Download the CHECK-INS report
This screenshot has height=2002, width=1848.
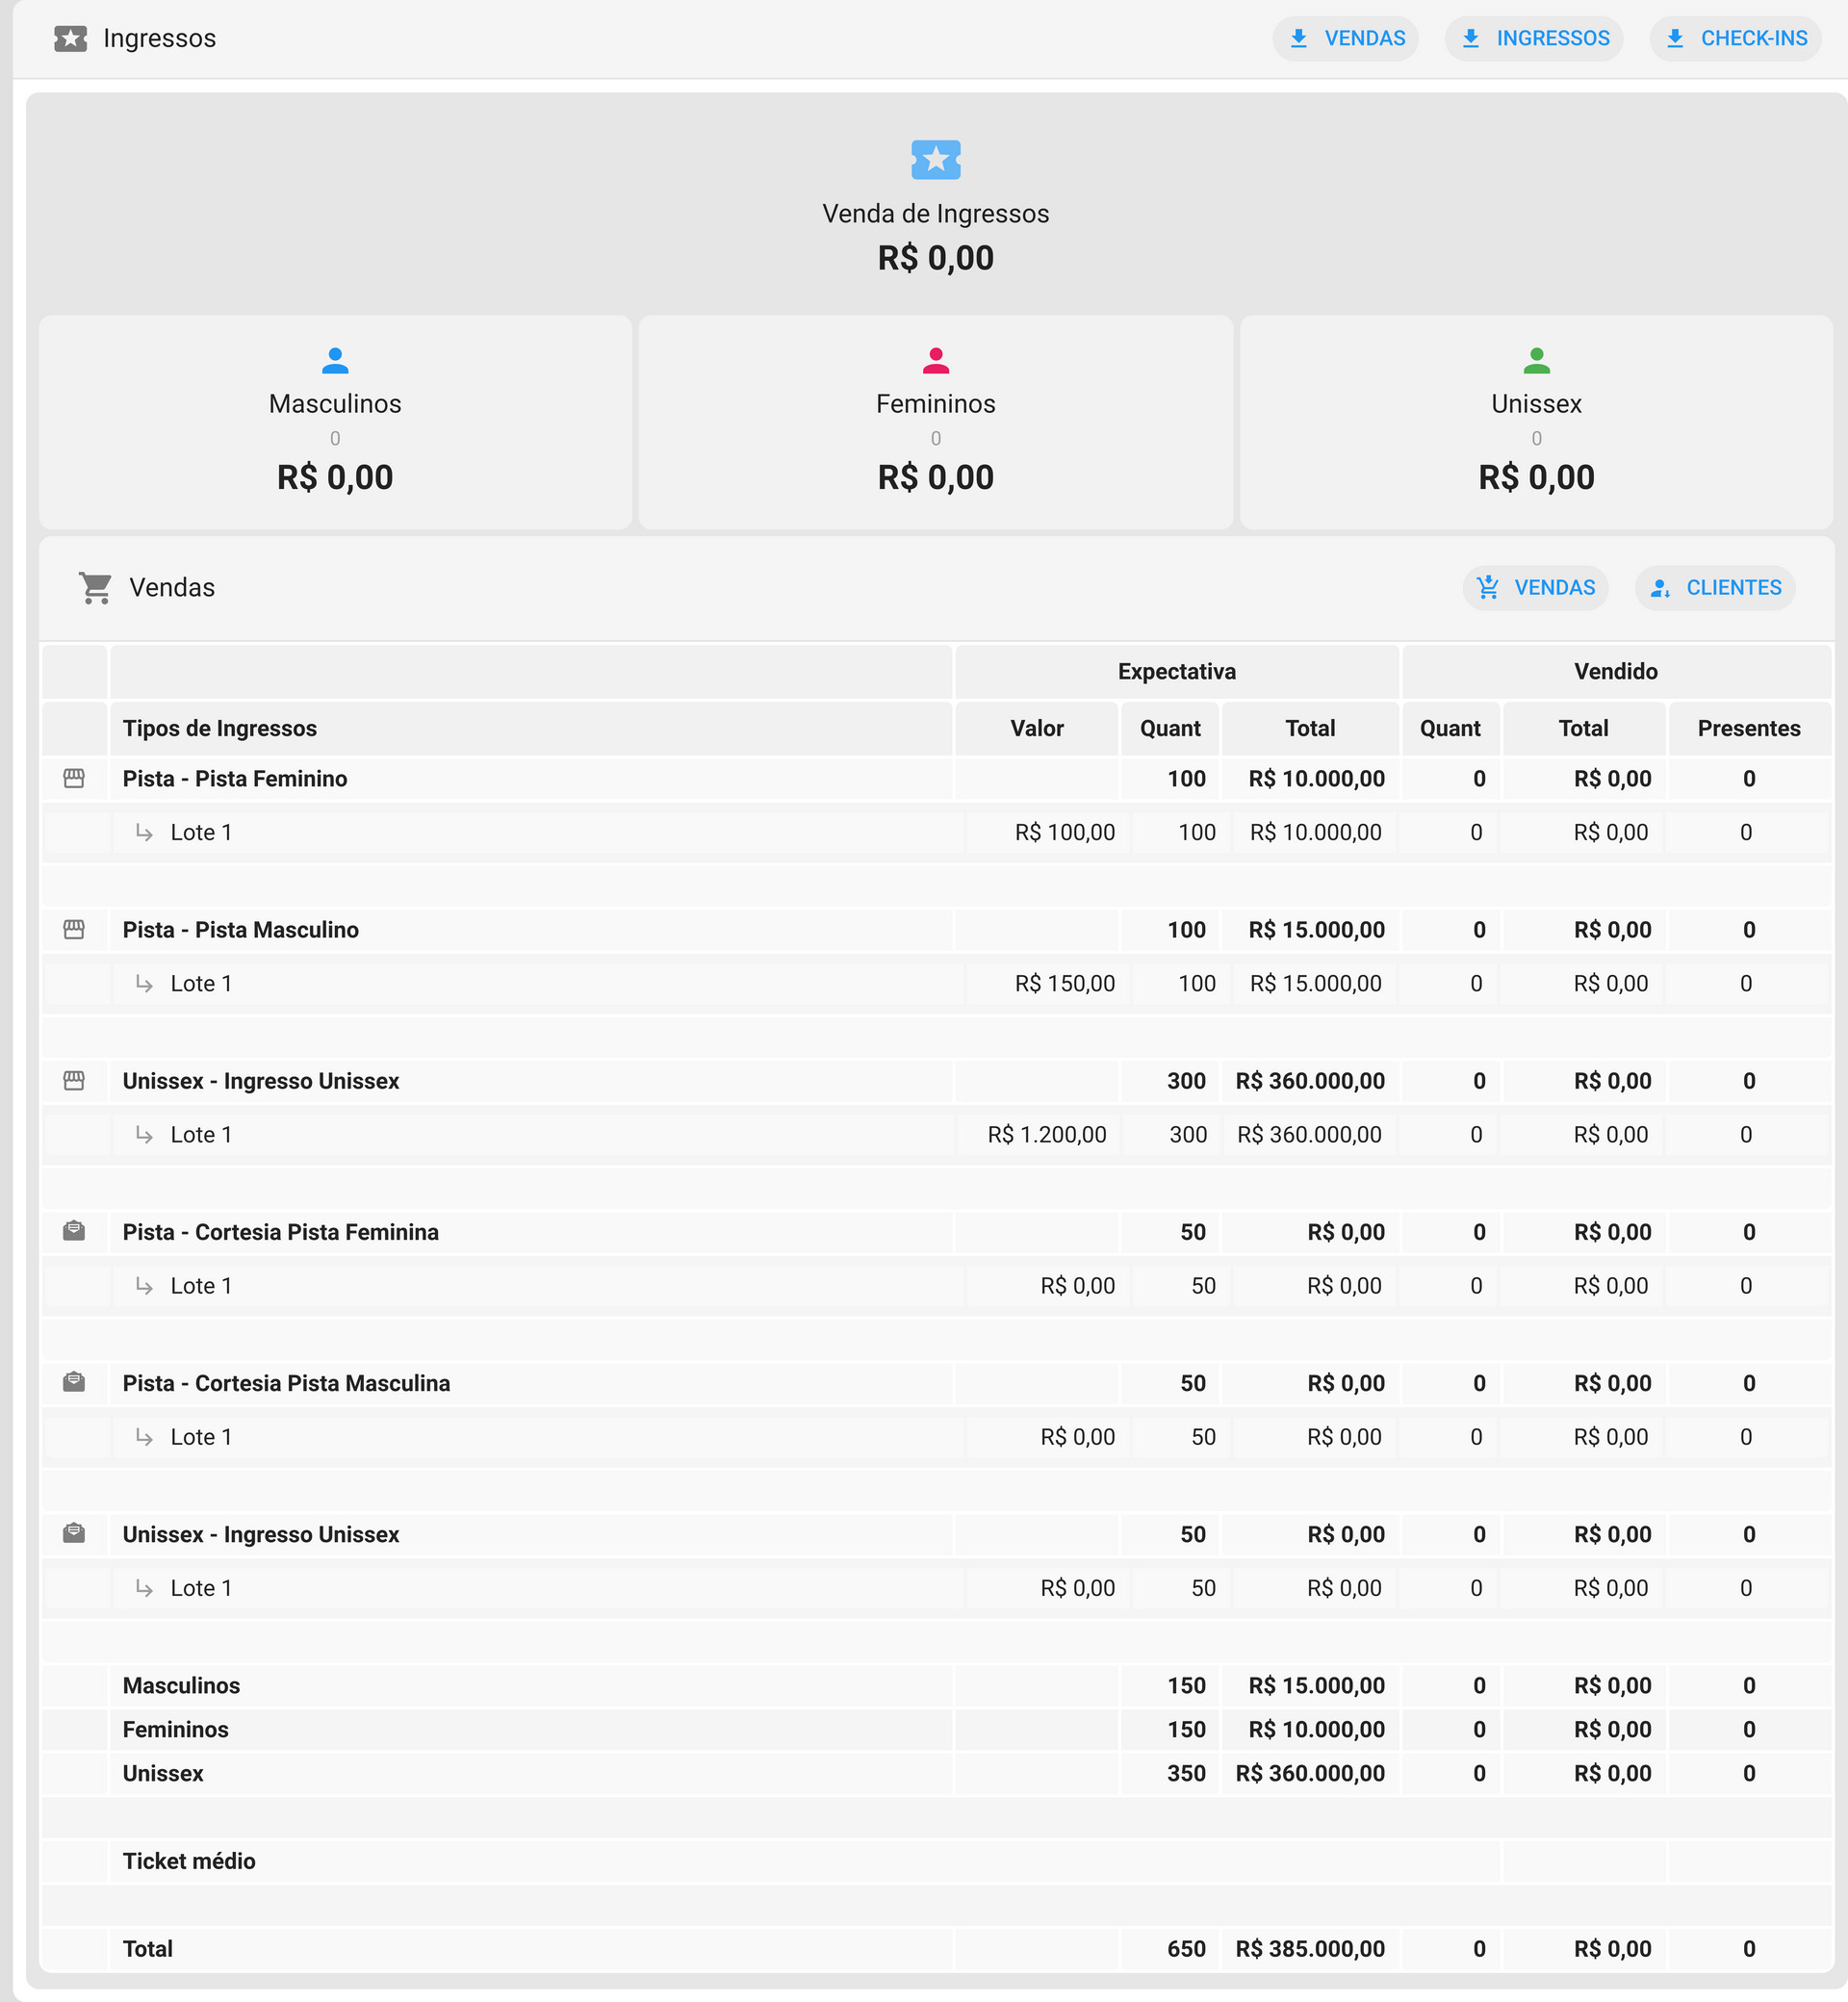pos(1735,38)
